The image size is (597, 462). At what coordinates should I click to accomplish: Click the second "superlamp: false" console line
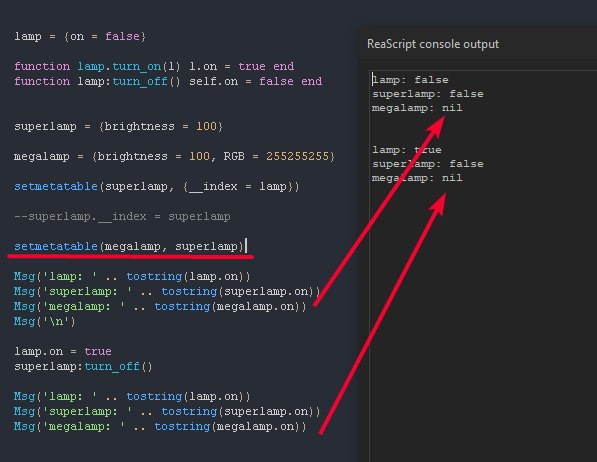tap(428, 164)
